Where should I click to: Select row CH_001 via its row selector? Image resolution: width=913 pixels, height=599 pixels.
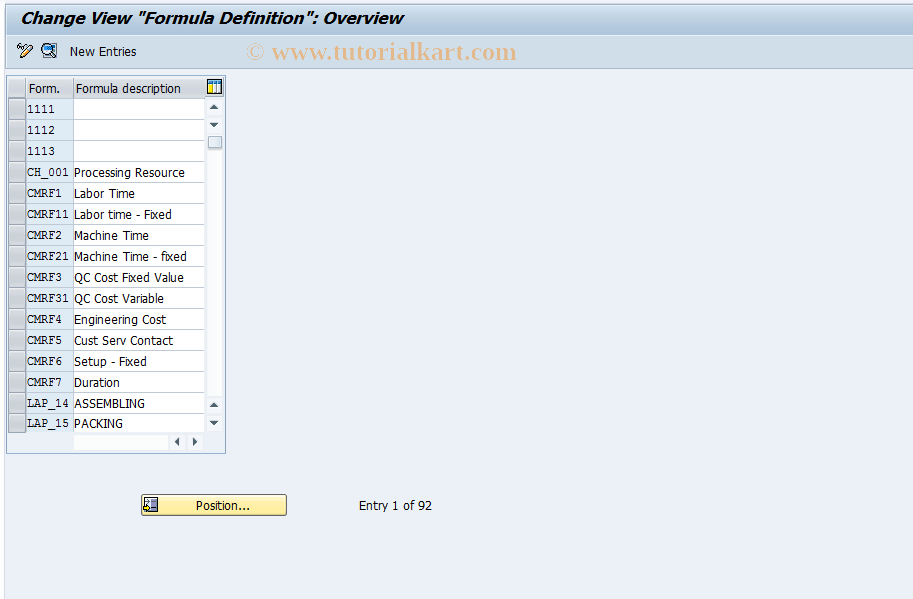click(x=17, y=172)
